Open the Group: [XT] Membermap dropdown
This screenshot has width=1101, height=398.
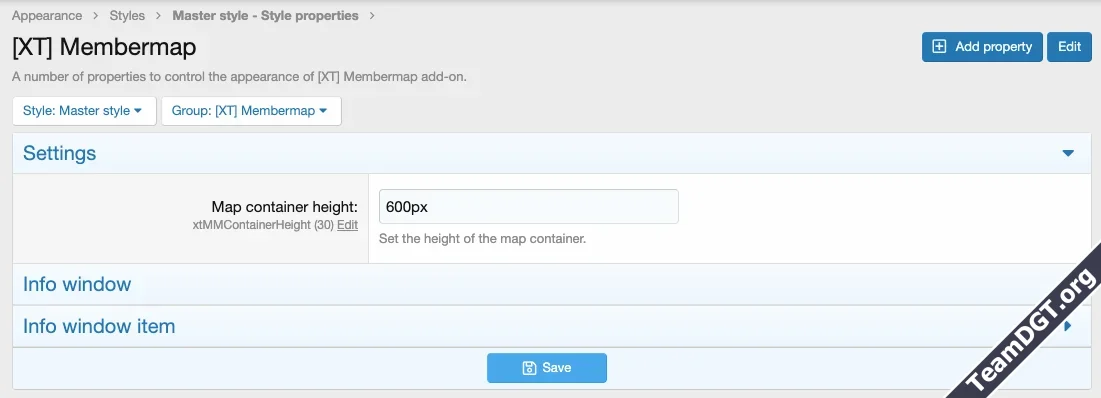(x=251, y=111)
